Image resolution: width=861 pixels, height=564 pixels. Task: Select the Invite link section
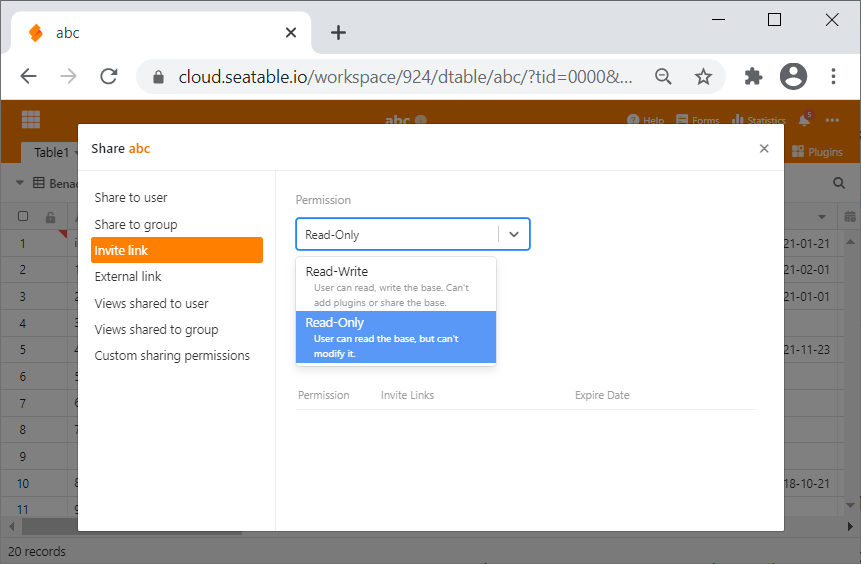coord(177,250)
